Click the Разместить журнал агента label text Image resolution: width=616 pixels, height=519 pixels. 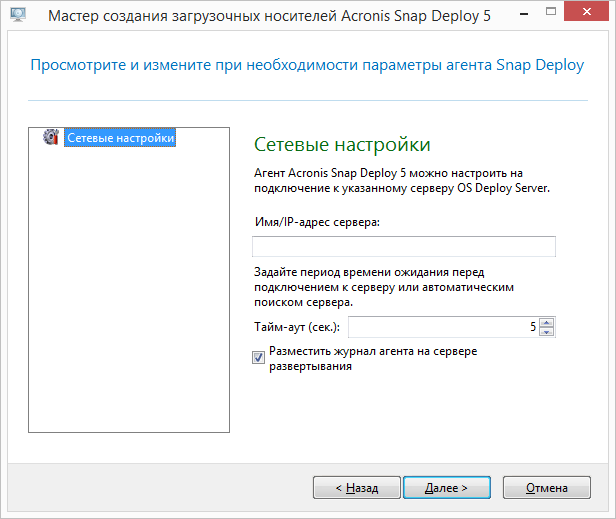point(373,358)
